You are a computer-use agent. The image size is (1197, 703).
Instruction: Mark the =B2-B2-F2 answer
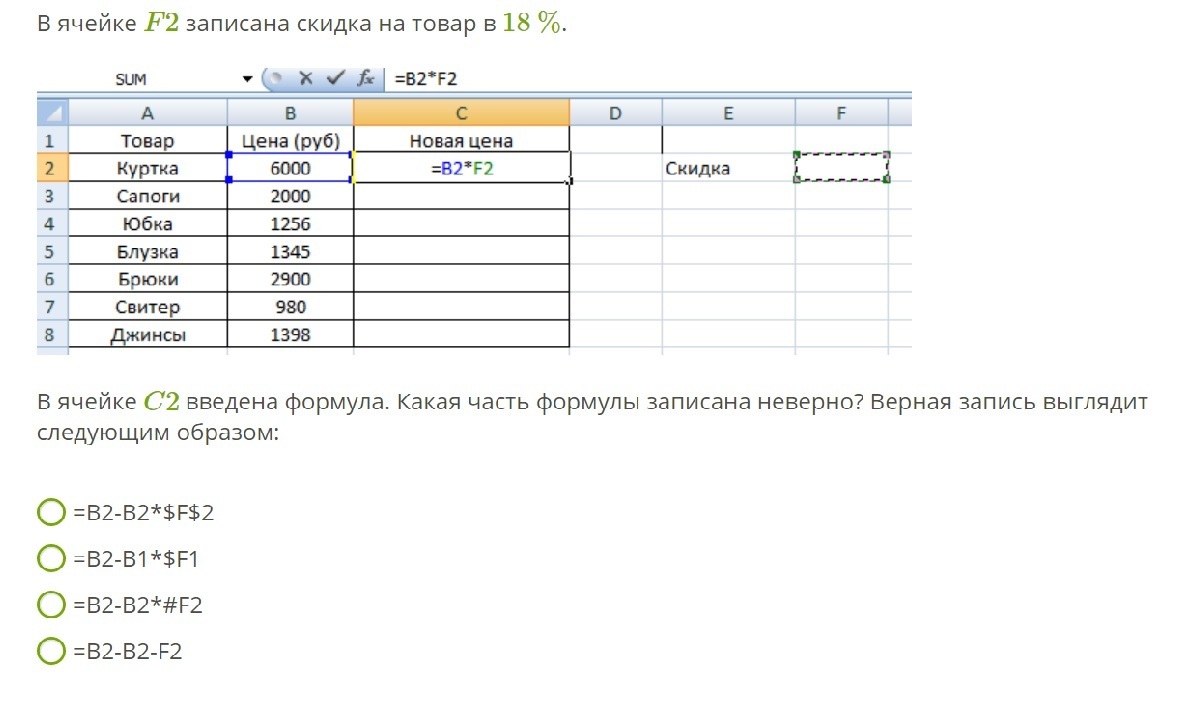tap(51, 652)
